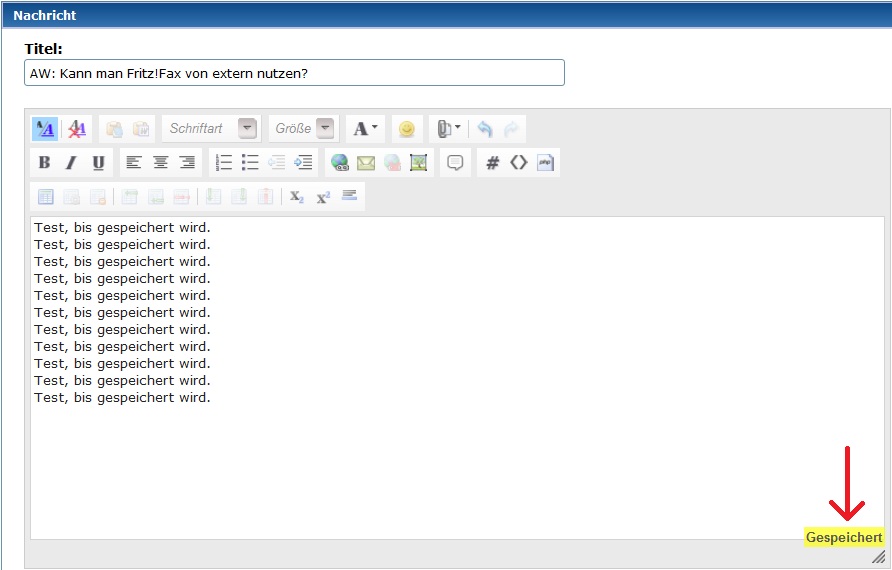892x570 pixels.
Task: Click the remove text formatting icon
Action: pos(77,129)
